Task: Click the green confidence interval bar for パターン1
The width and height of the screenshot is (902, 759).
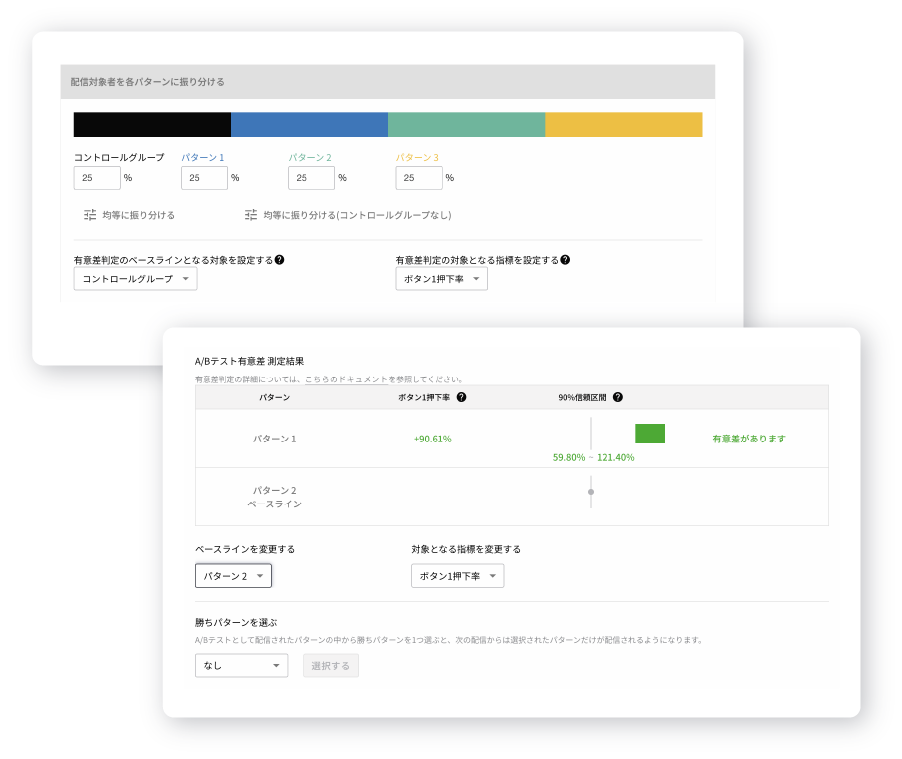Action: pyautogui.click(x=651, y=434)
